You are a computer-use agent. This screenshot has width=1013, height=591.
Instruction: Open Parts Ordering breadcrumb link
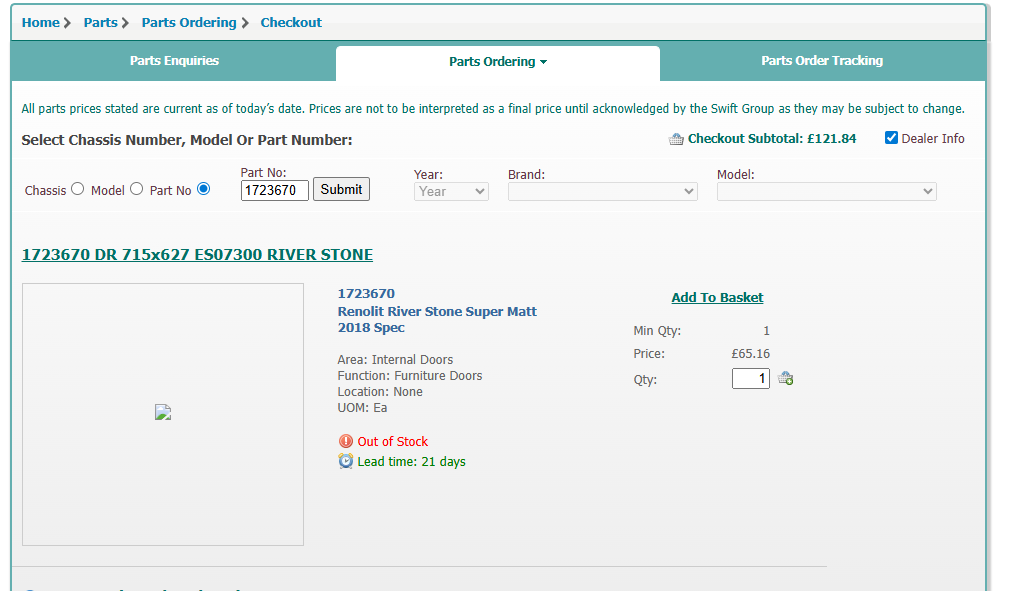point(189,23)
